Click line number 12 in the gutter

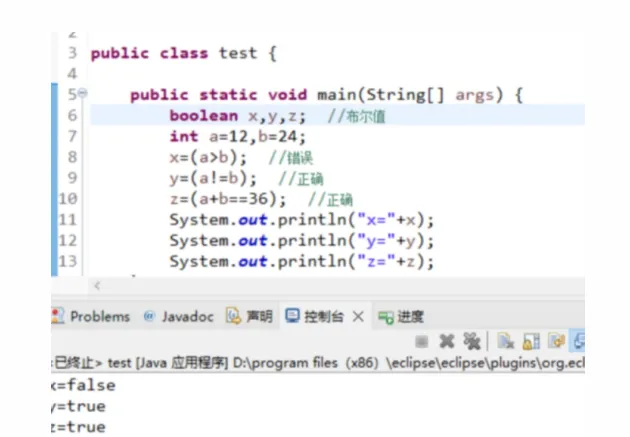tap(68, 241)
